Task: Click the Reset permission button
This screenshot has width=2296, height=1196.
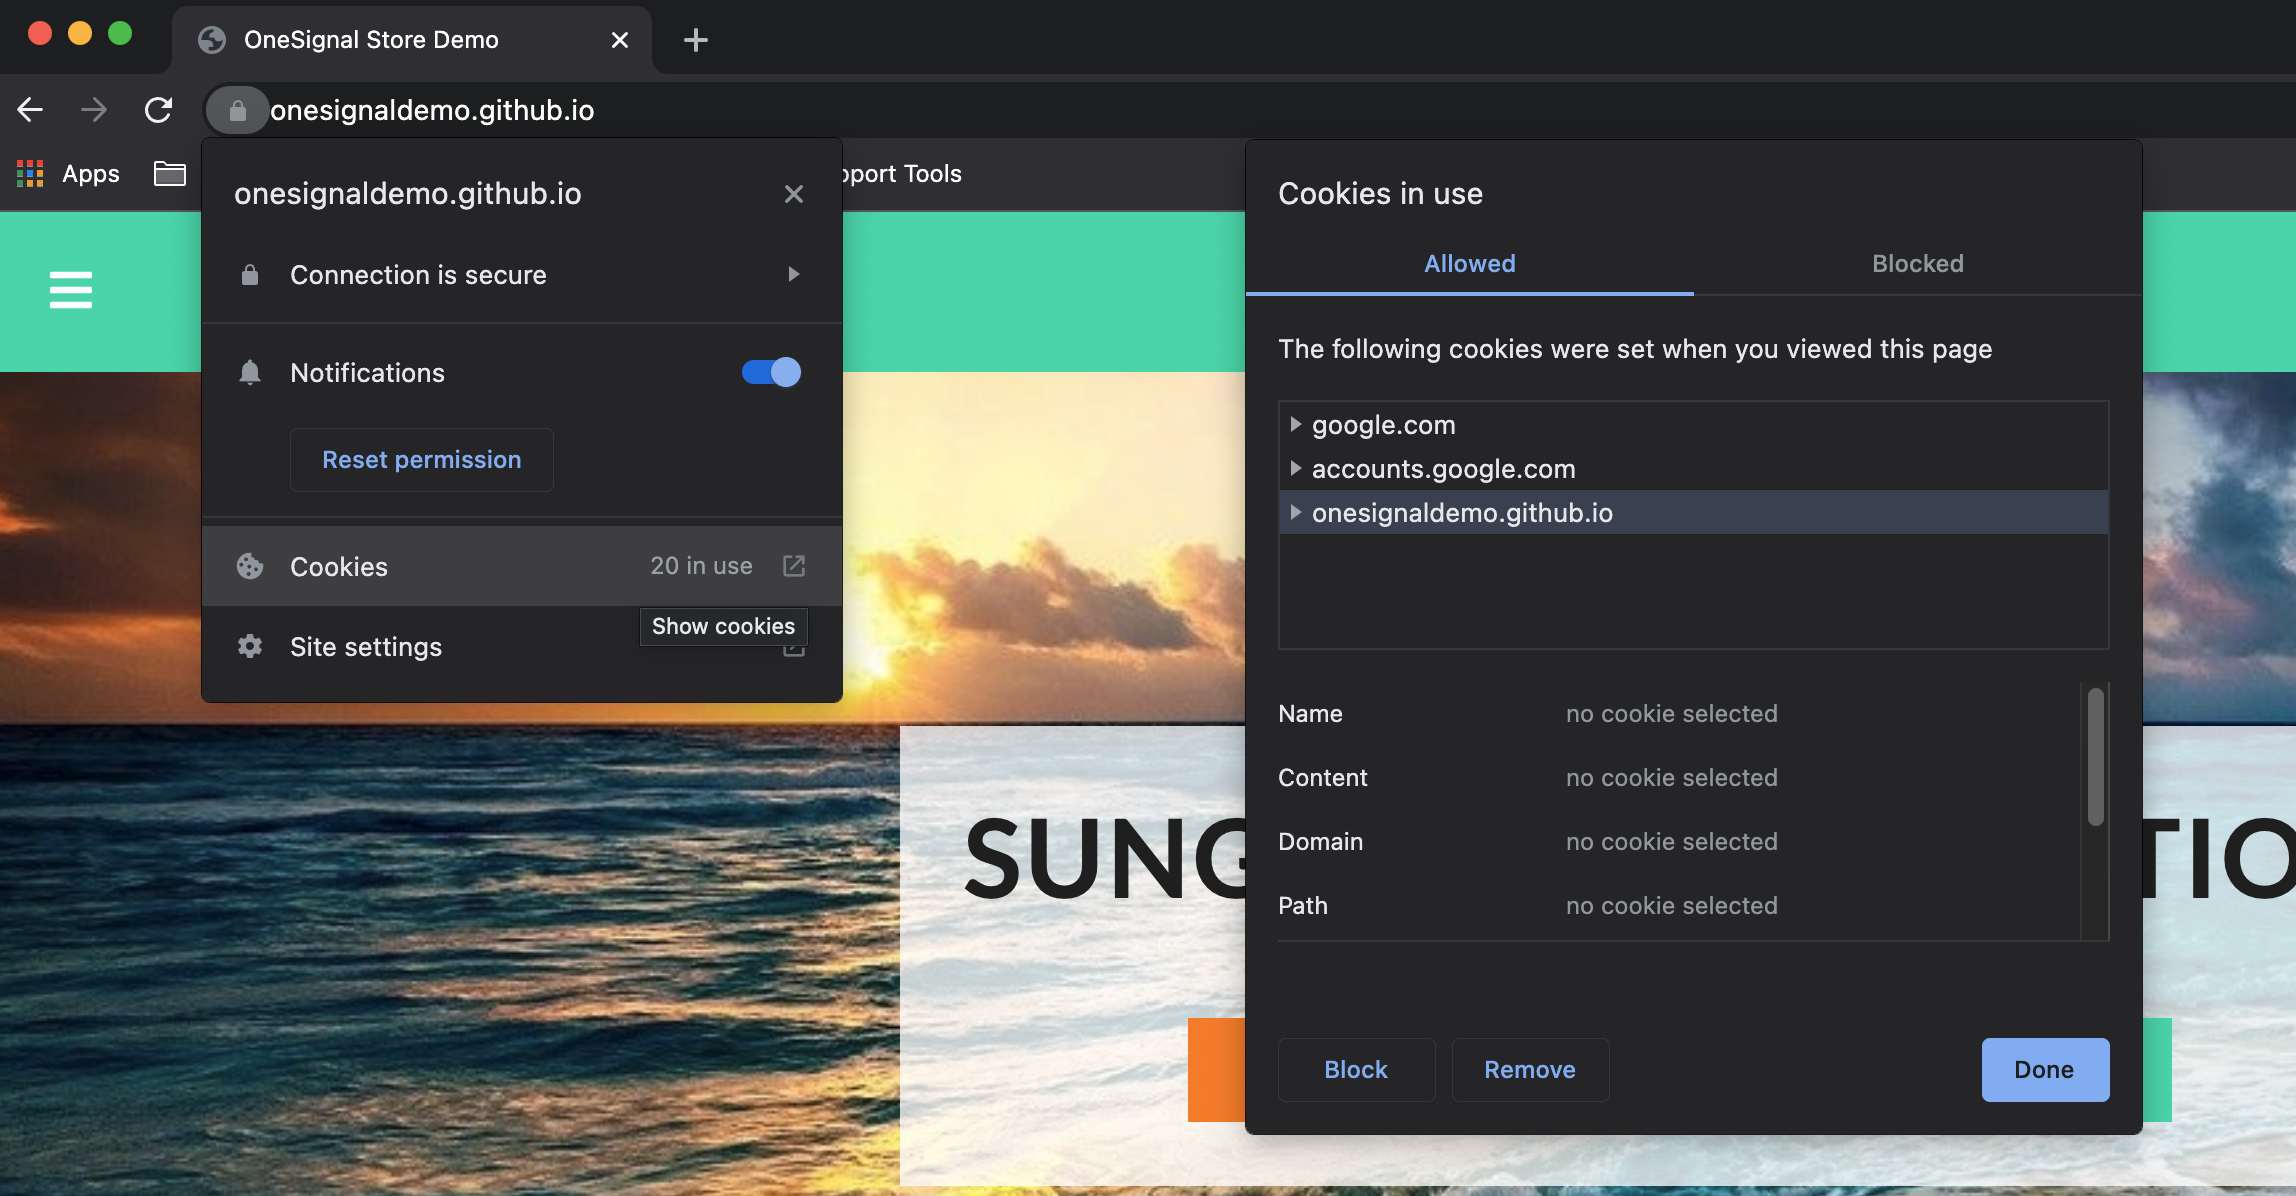Action: click(421, 460)
